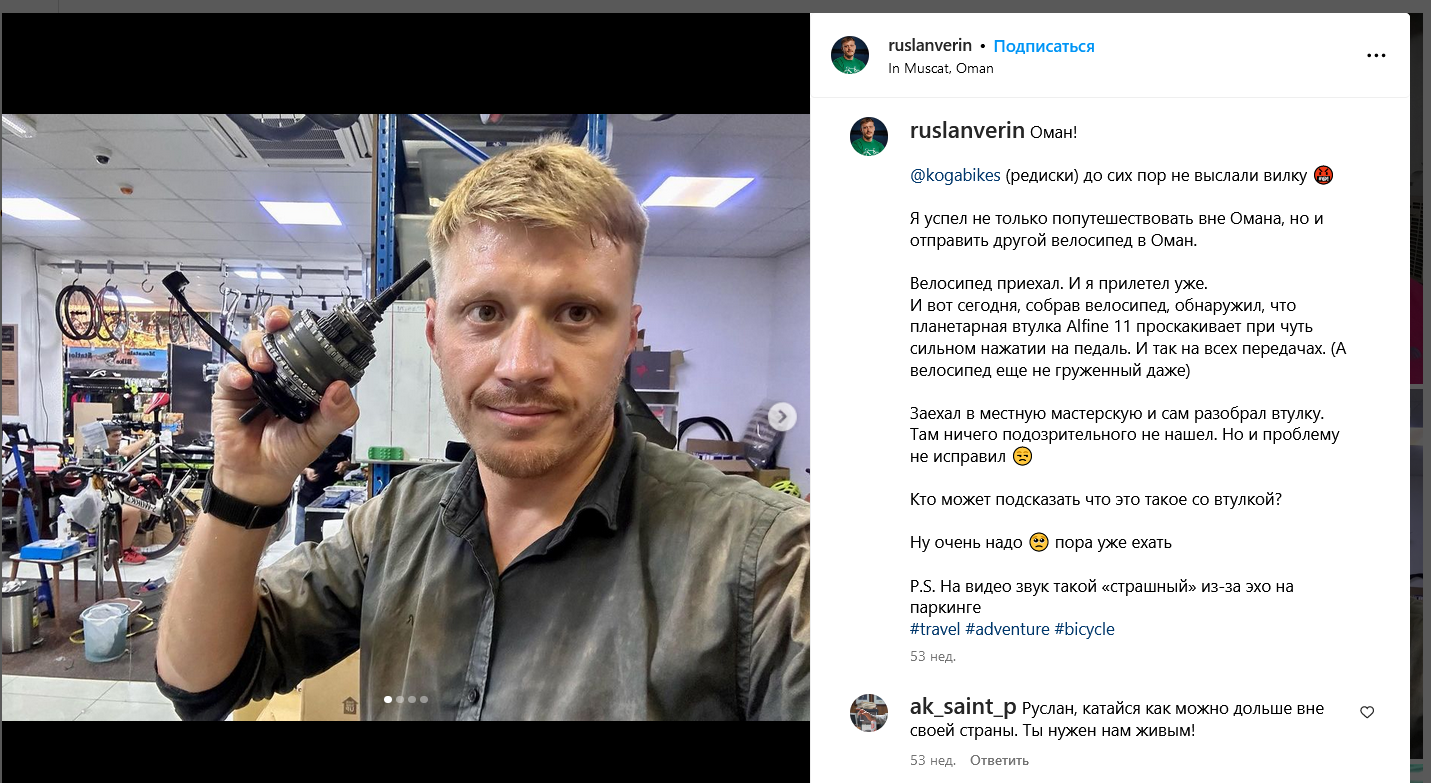Open ak_saint_p commenter avatar
The width and height of the screenshot is (1431, 783).
click(x=868, y=712)
